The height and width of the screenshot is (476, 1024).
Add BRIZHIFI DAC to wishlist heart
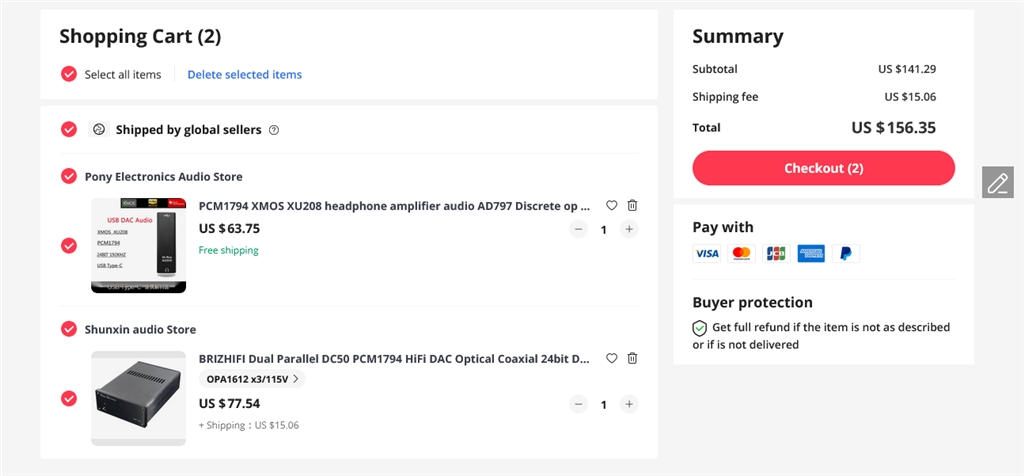coord(612,358)
